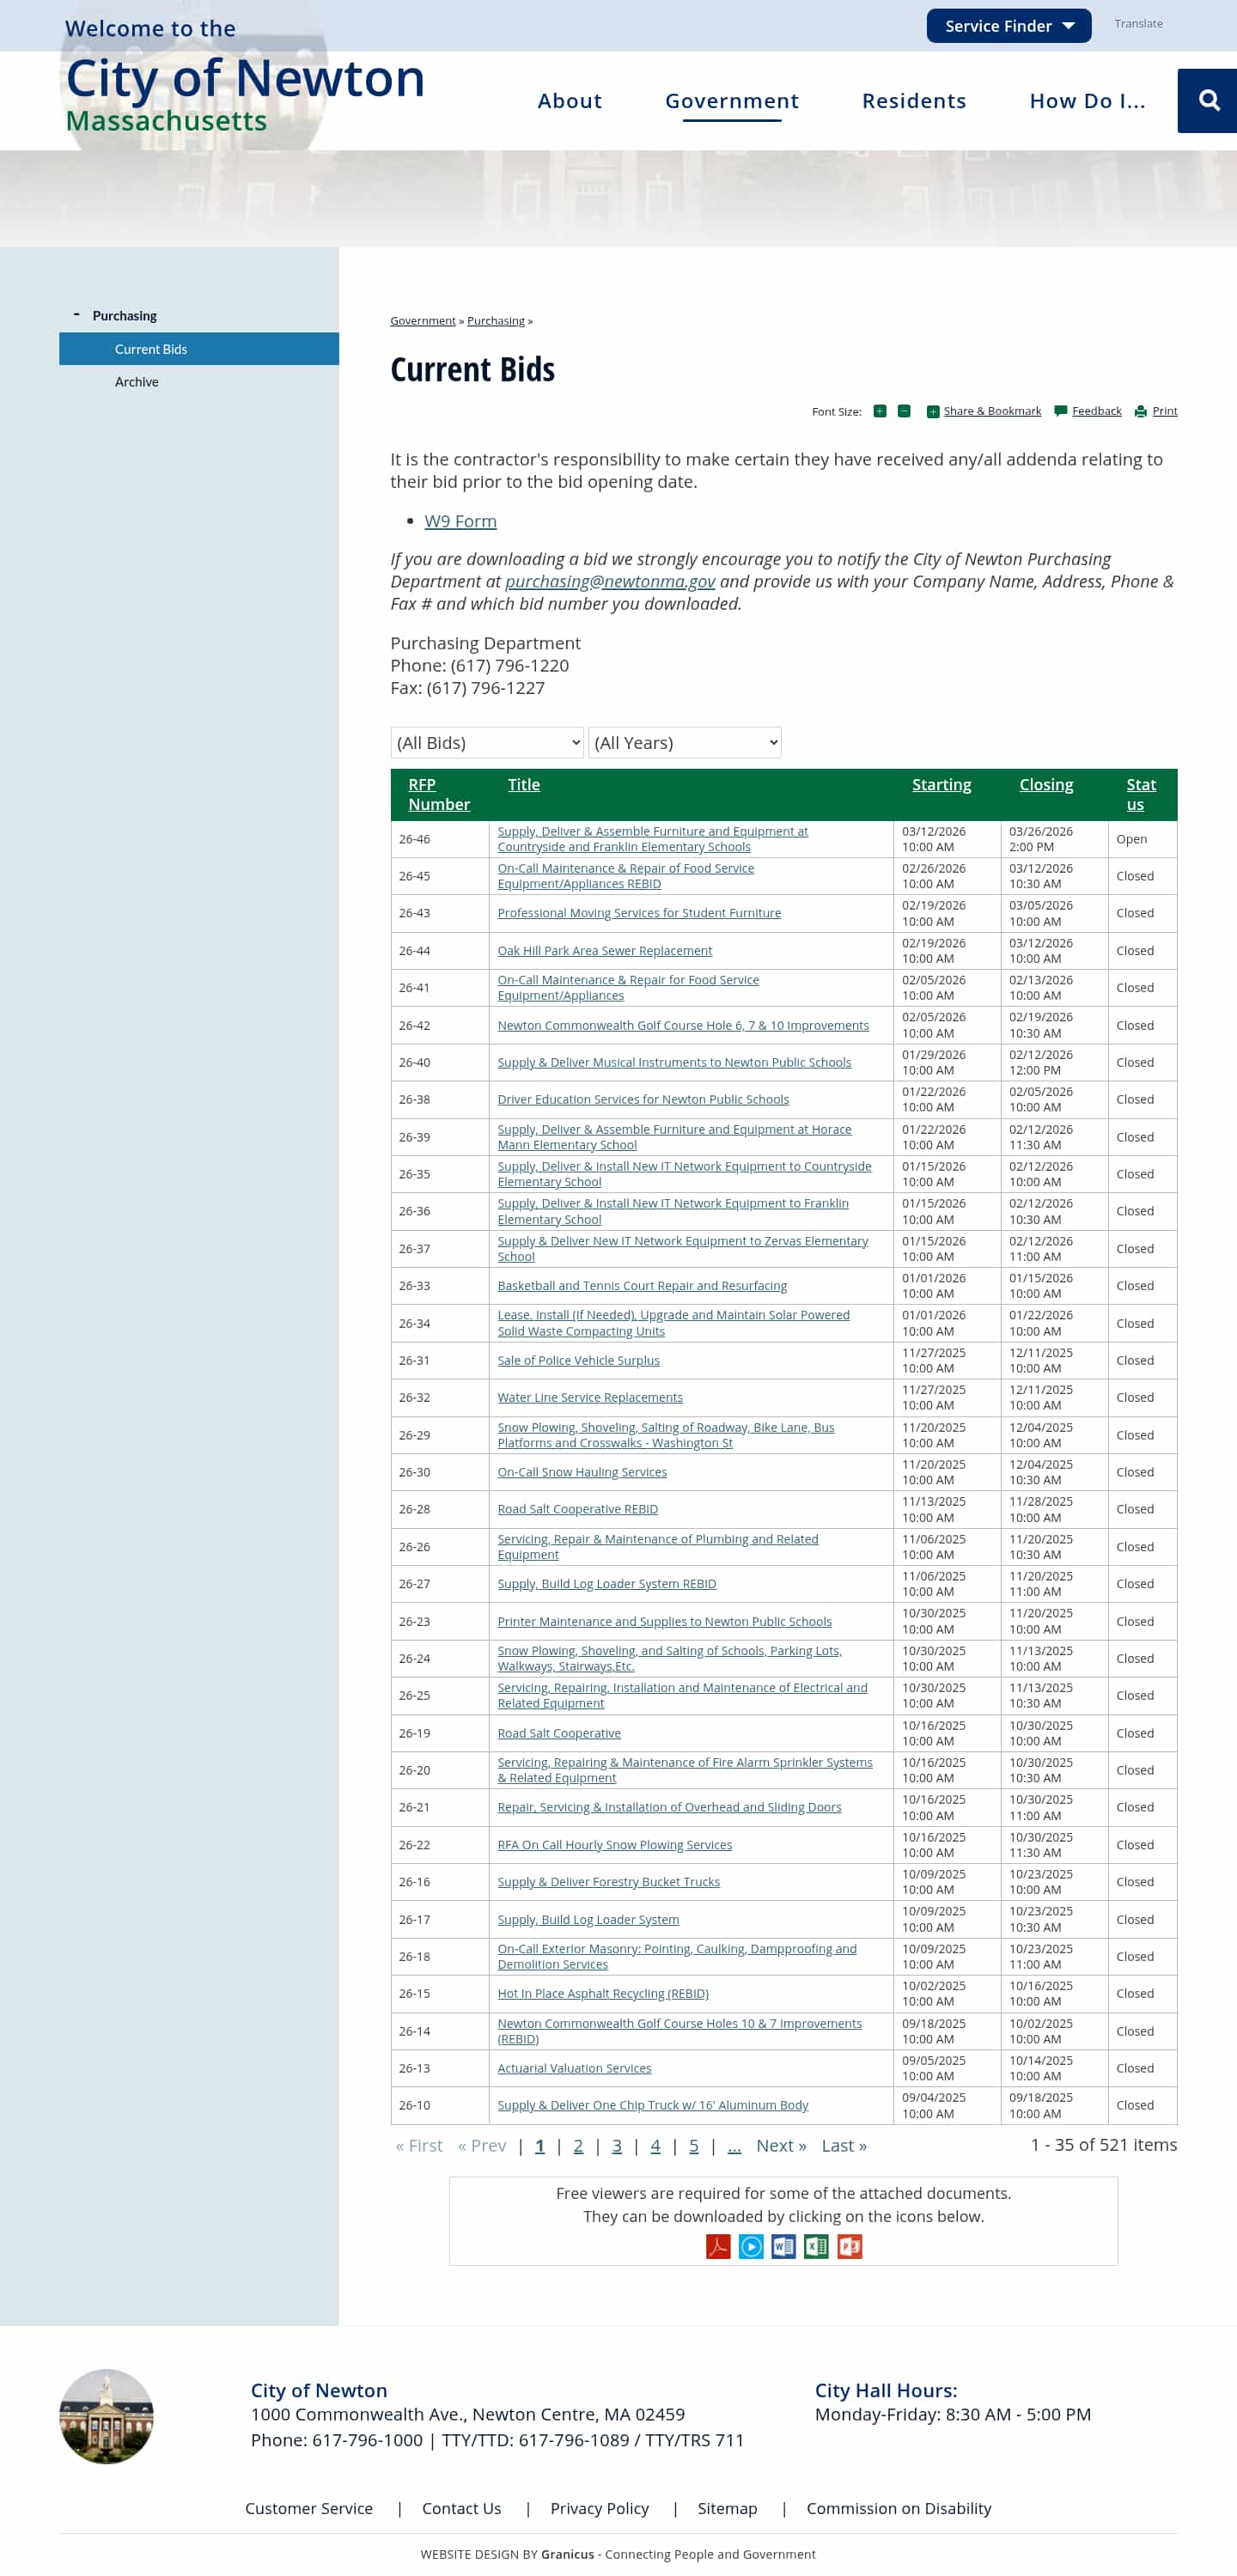Download the Excel viewer icon
This screenshot has width=1237, height=2576.
(817, 2246)
